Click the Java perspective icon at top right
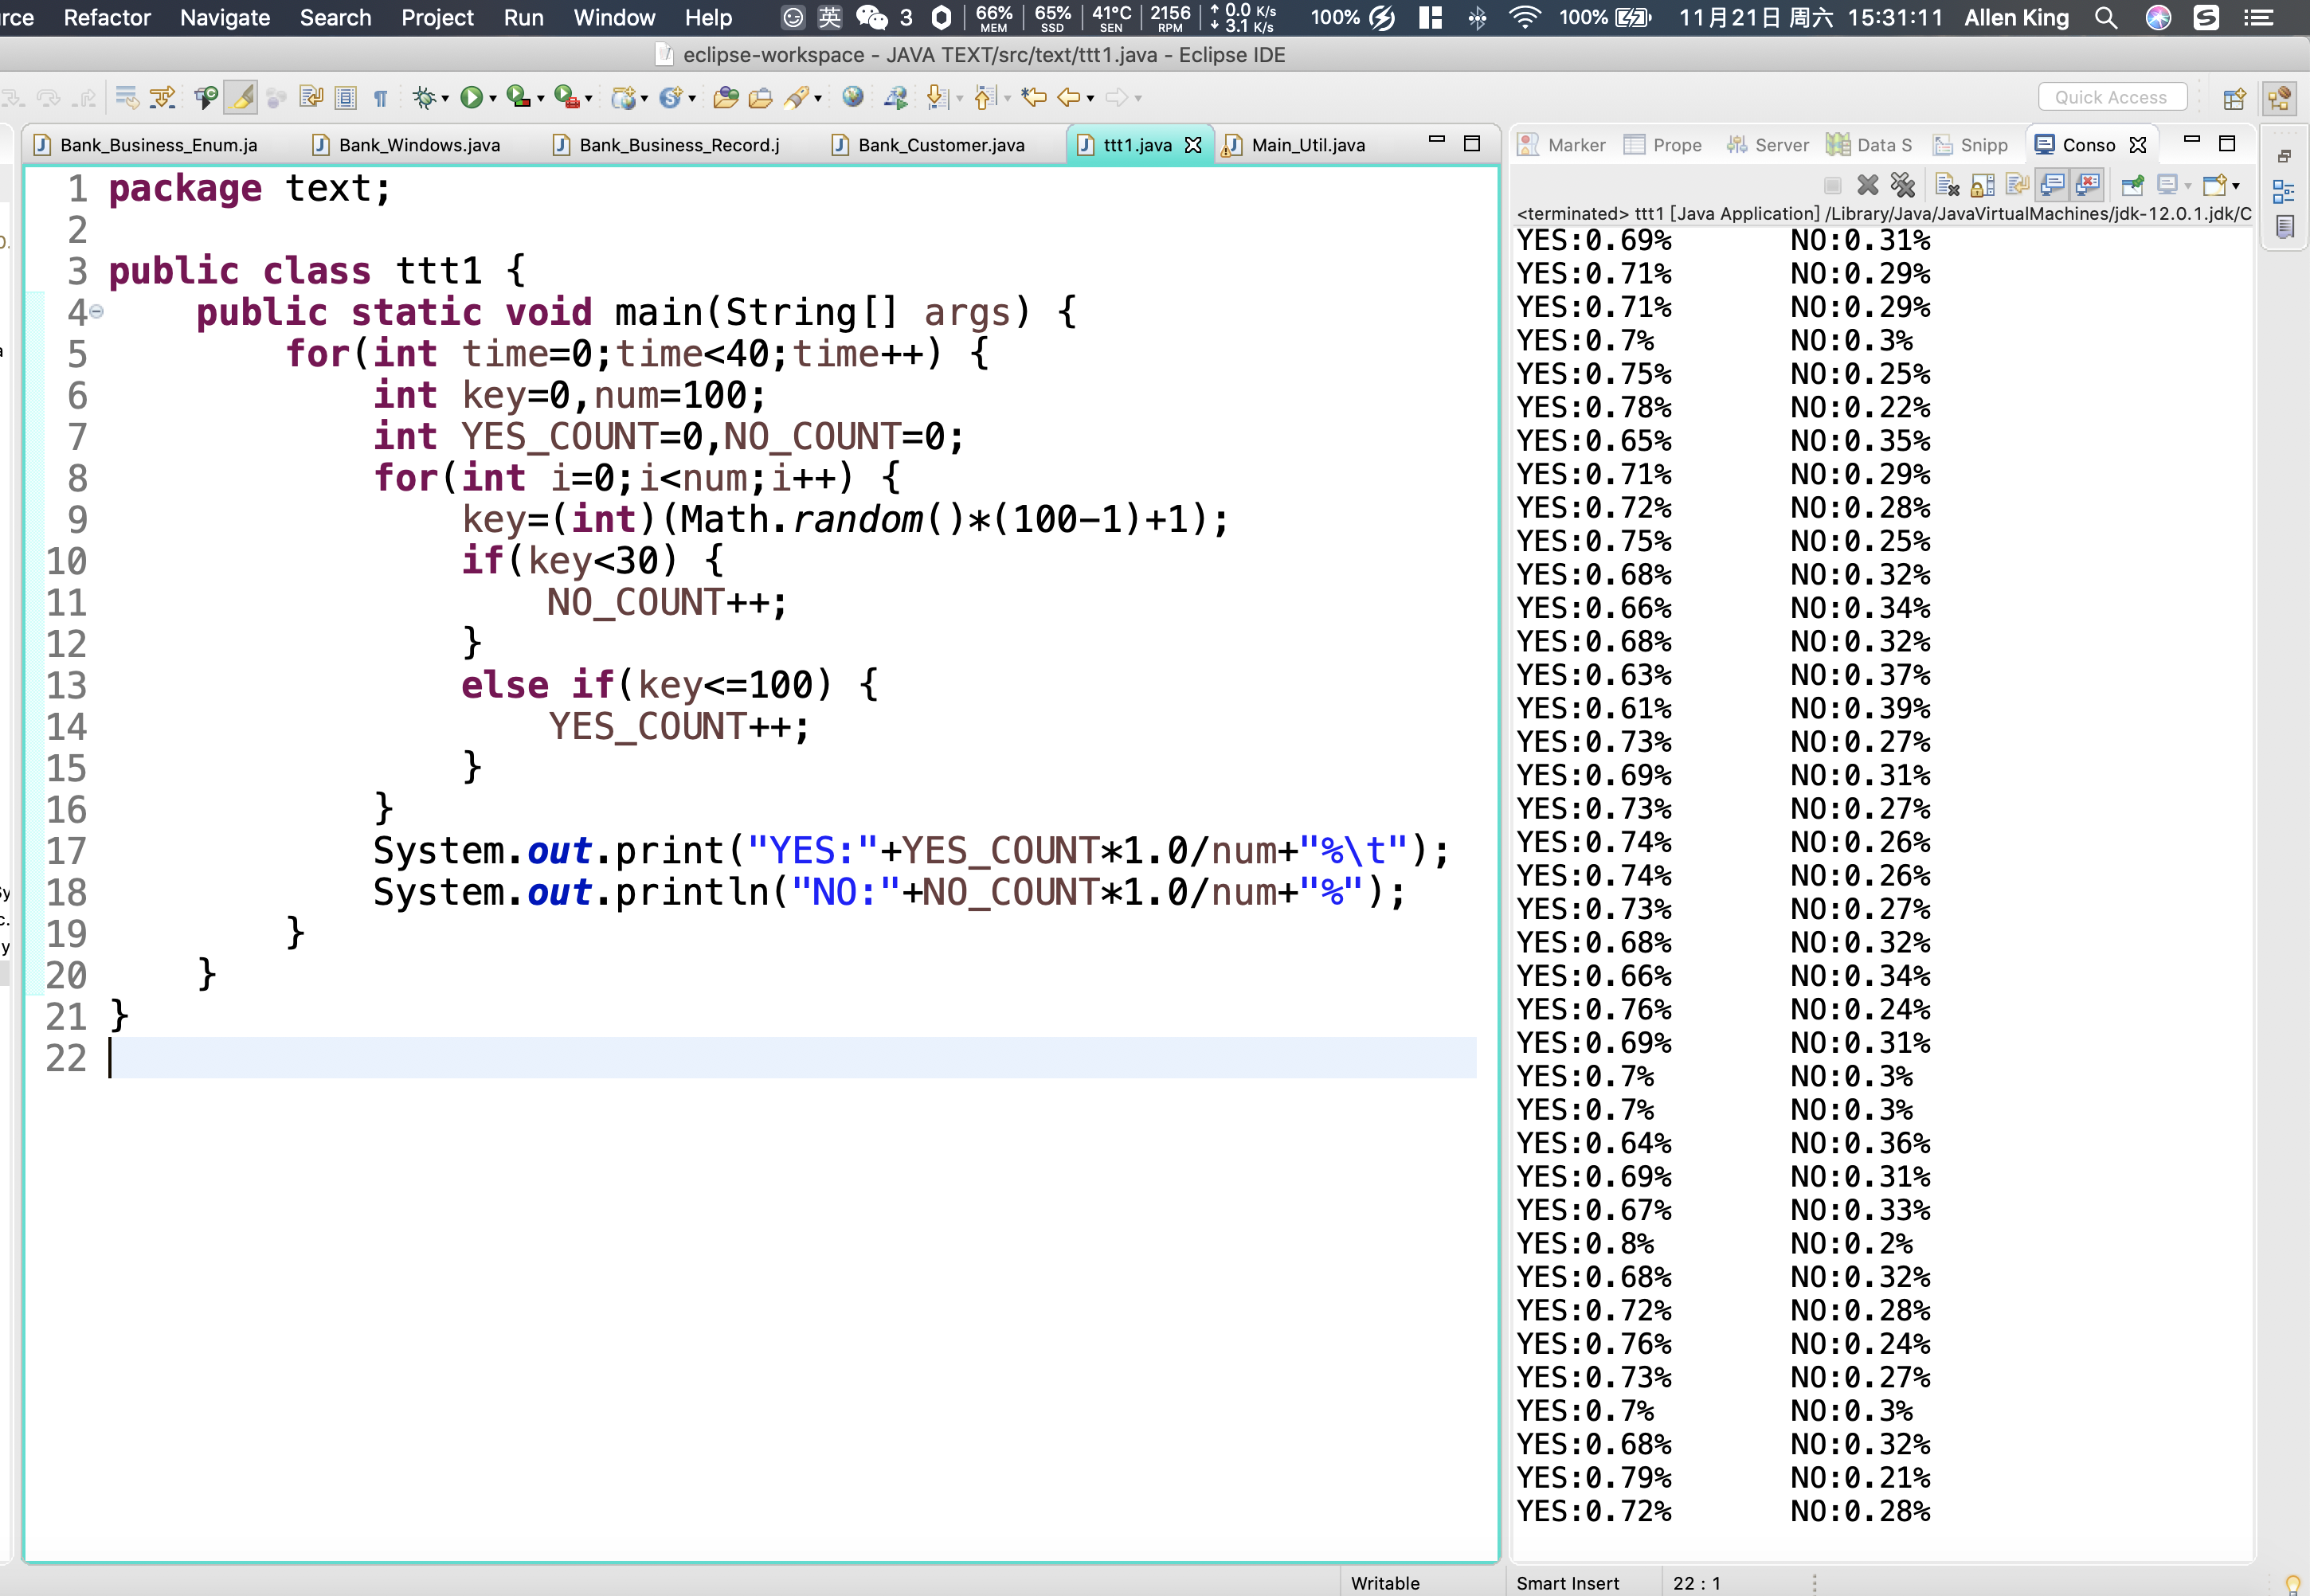This screenshot has width=2310, height=1596. [x=2279, y=98]
